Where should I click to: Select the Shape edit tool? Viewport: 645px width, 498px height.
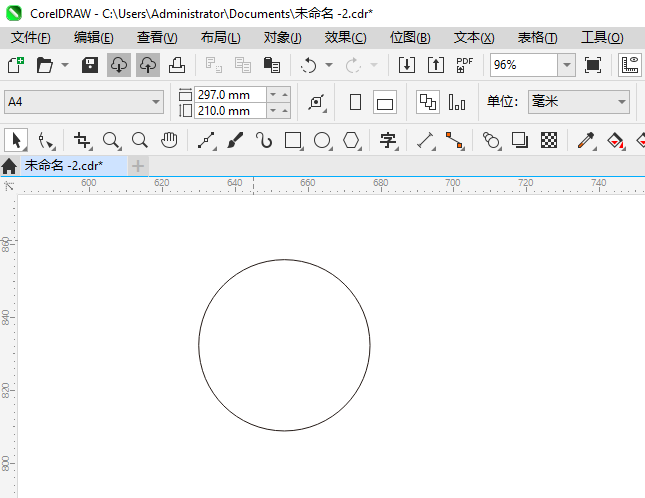click(46, 140)
